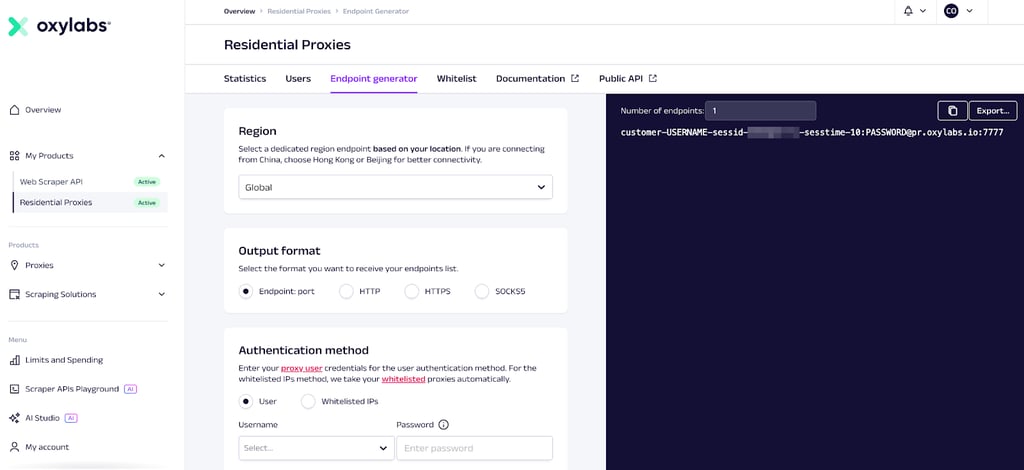Viewport: 1024px width, 470px height.
Task: Follow the whitelisted link
Action: (x=404, y=379)
